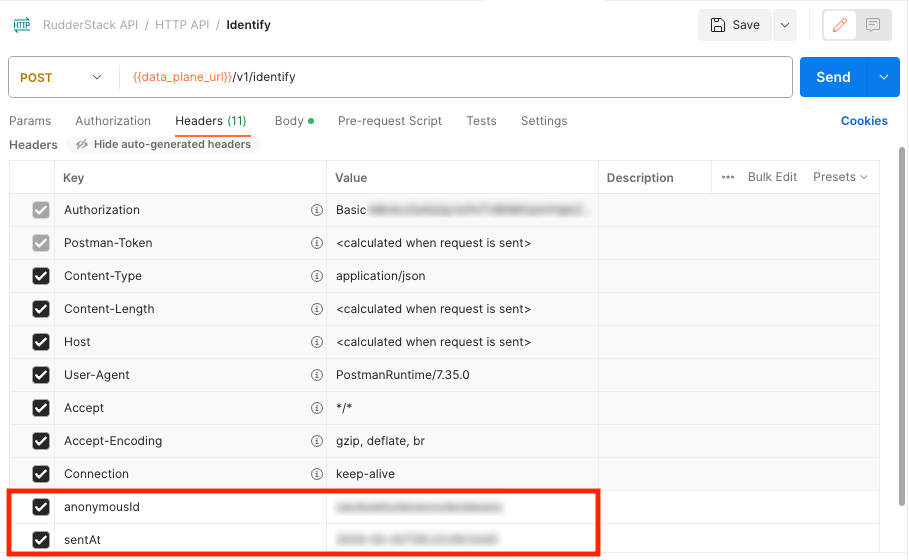Open info icon for Content-Type header
Screen dimensions: 909x560
tap(317, 276)
